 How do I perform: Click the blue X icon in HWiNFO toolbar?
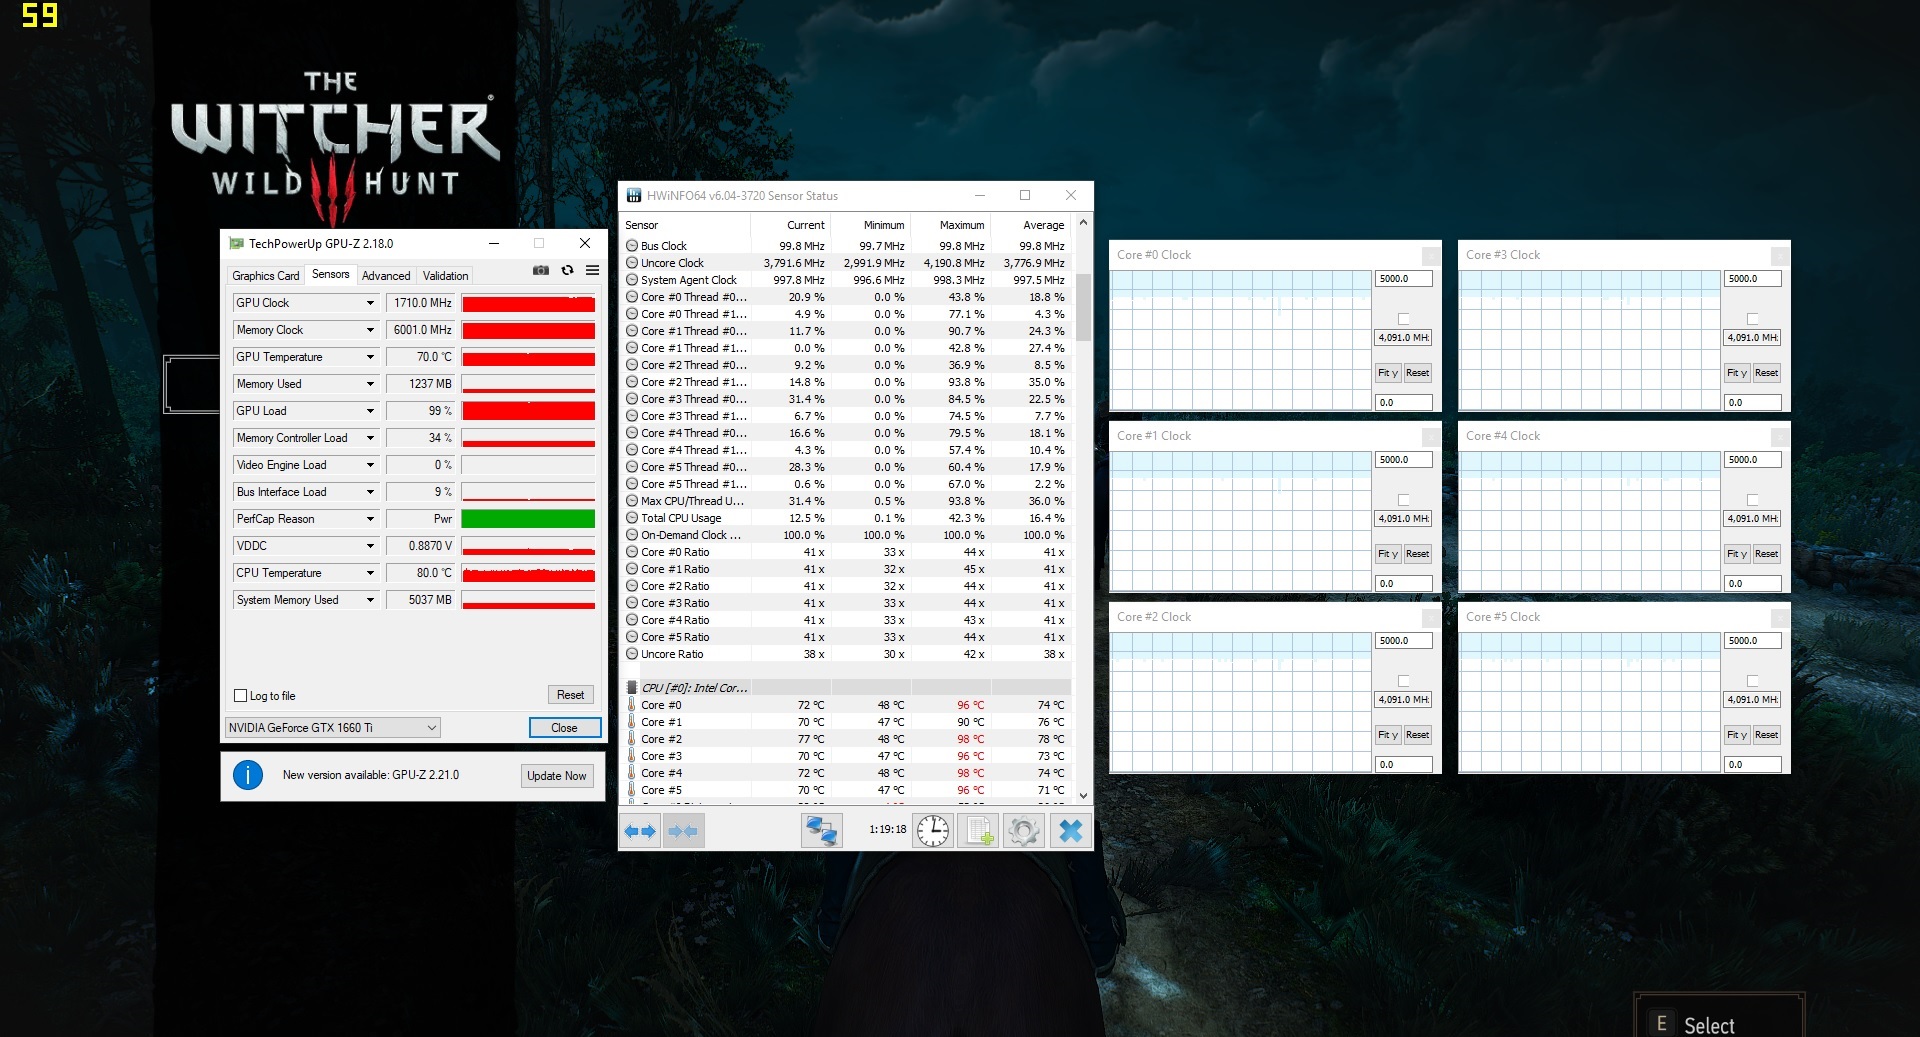1070,831
